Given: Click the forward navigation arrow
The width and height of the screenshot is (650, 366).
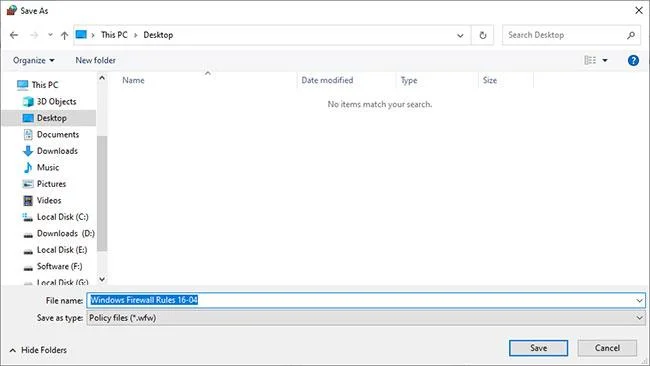Looking at the screenshot, I should [x=34, y=35].
